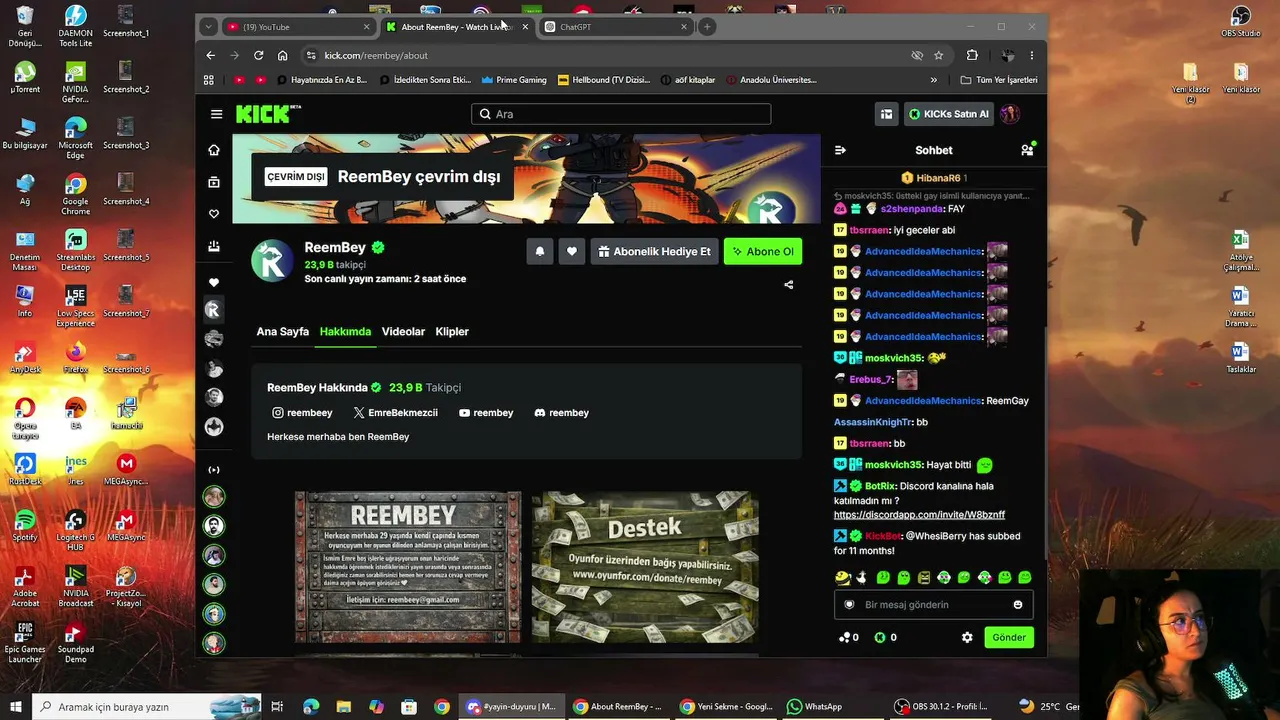Open site information icon in address bar
This screenshot has height=720, width=1280.
[311, 55]
